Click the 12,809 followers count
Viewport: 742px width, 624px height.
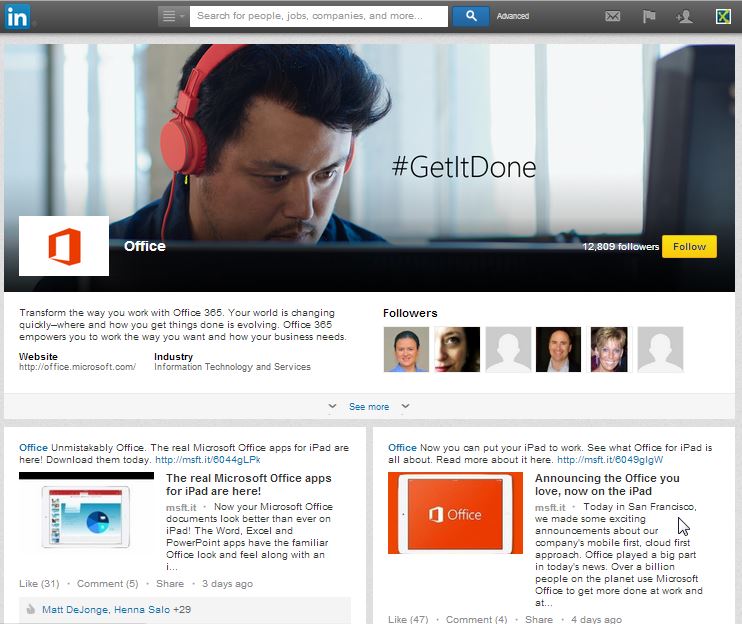click(x=620, y=246)
